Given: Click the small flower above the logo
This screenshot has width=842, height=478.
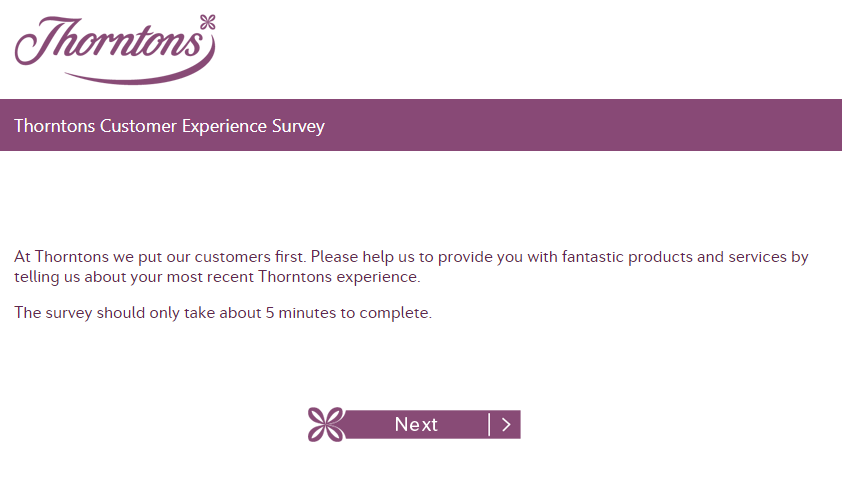Looking at the screenshot, I should [x=208, y=22].
